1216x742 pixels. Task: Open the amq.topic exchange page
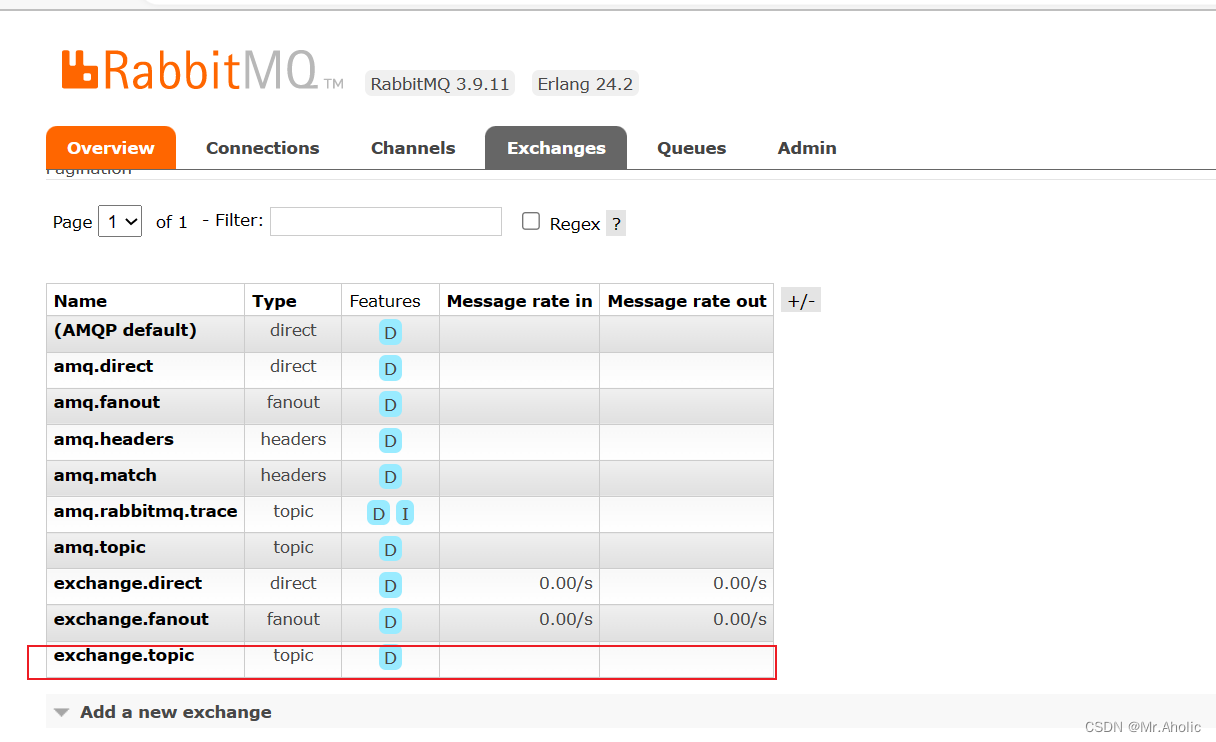click(x=100, y=547)
